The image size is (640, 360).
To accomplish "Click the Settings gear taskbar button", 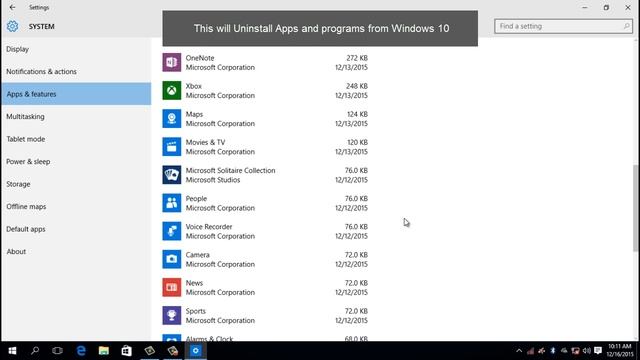I will [x=196, y=351].
